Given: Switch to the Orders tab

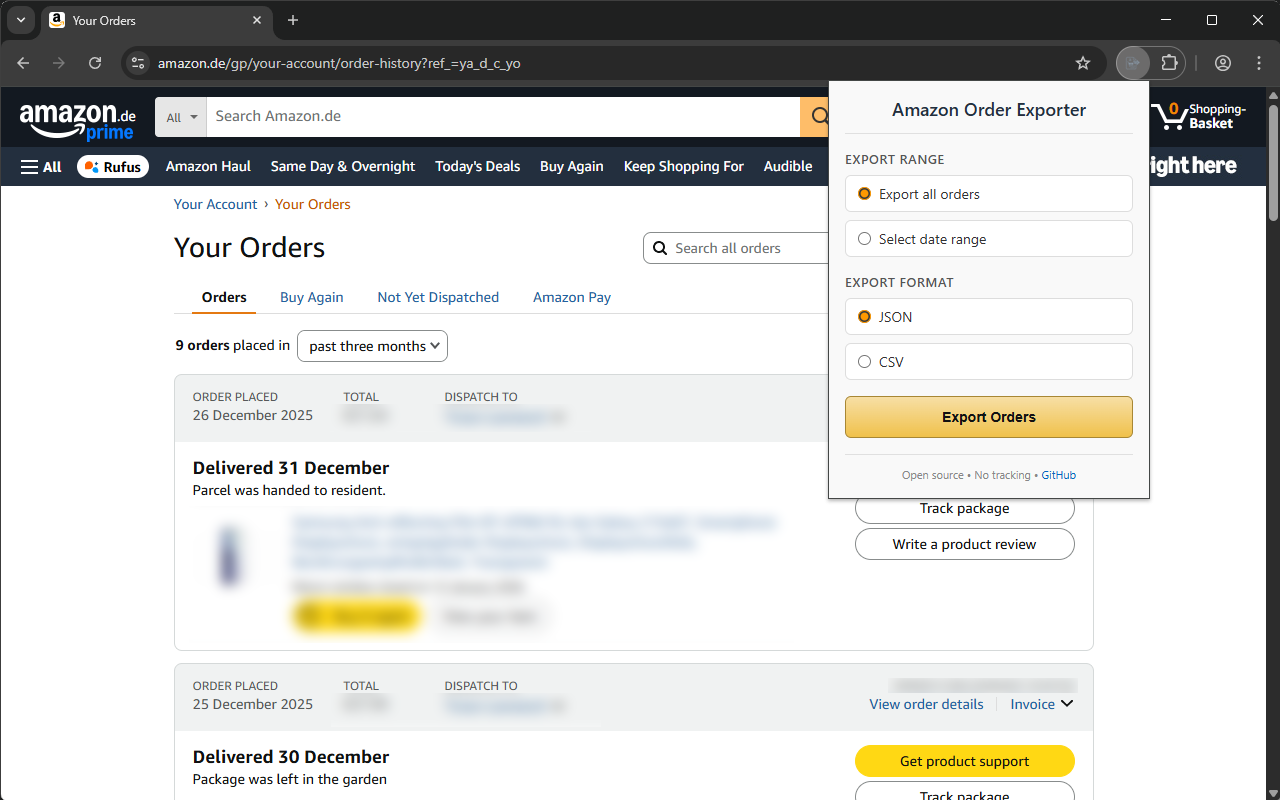Looking at the screenshot, I should coord(224,297).
